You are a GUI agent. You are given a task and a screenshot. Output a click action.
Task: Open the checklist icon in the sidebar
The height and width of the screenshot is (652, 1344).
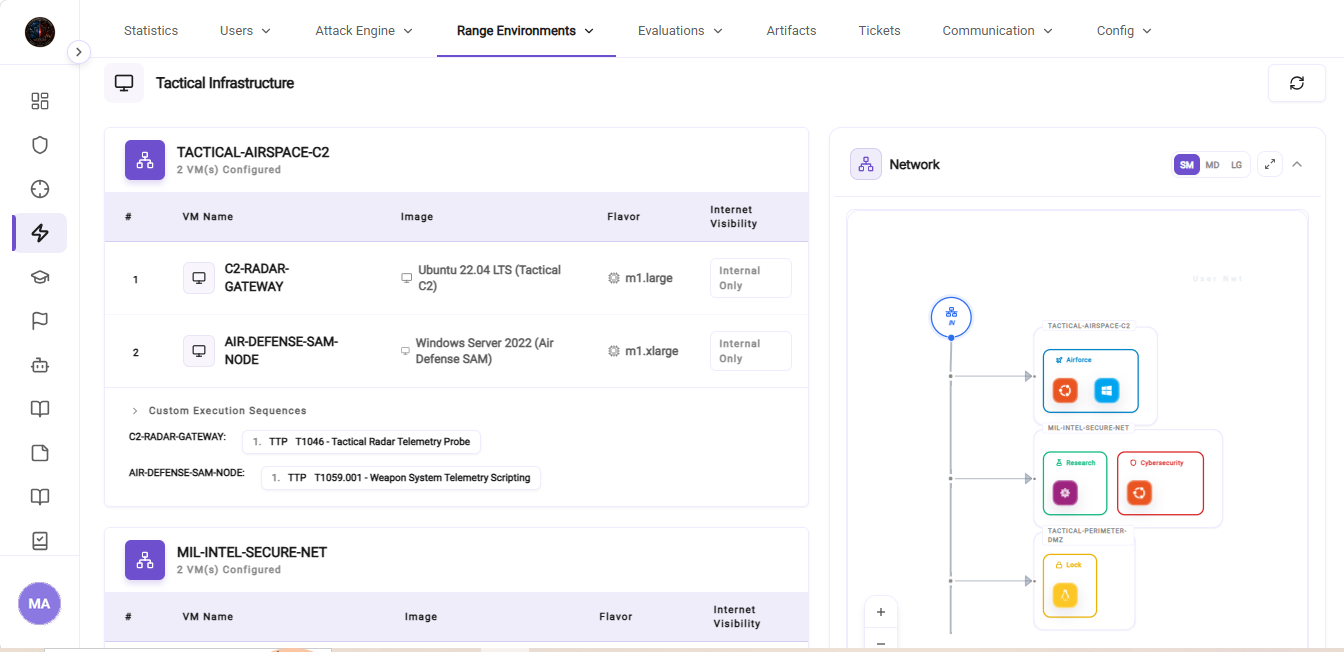(x=40, y=541)
